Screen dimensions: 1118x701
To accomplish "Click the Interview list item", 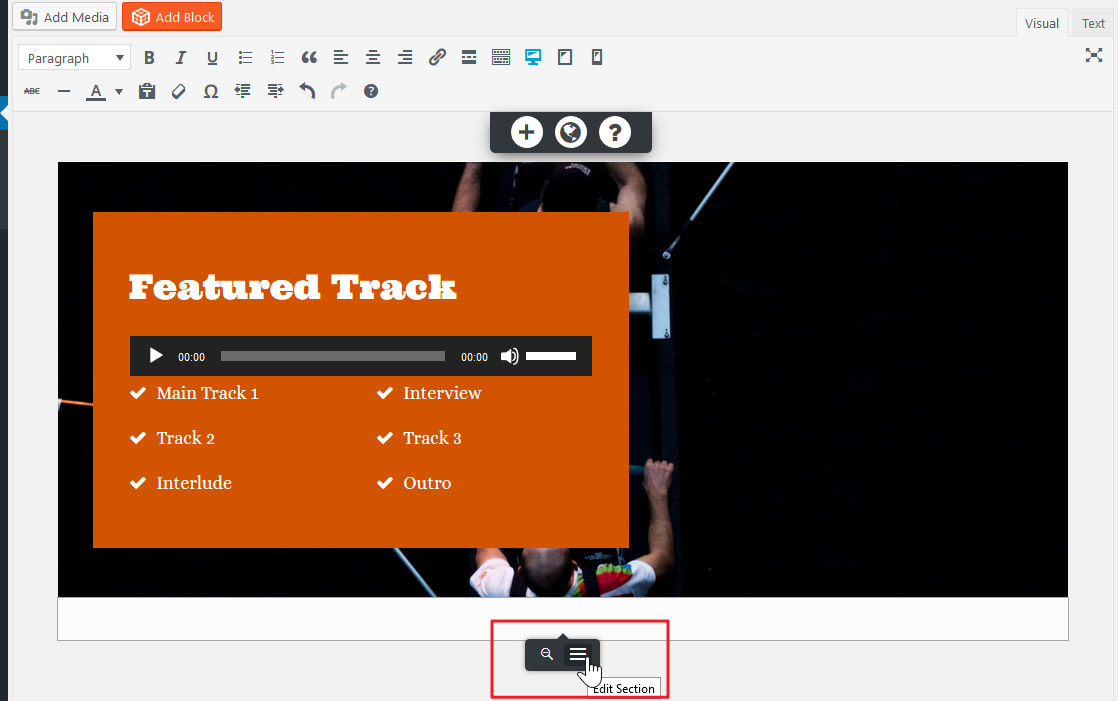I will coord(442,393).
